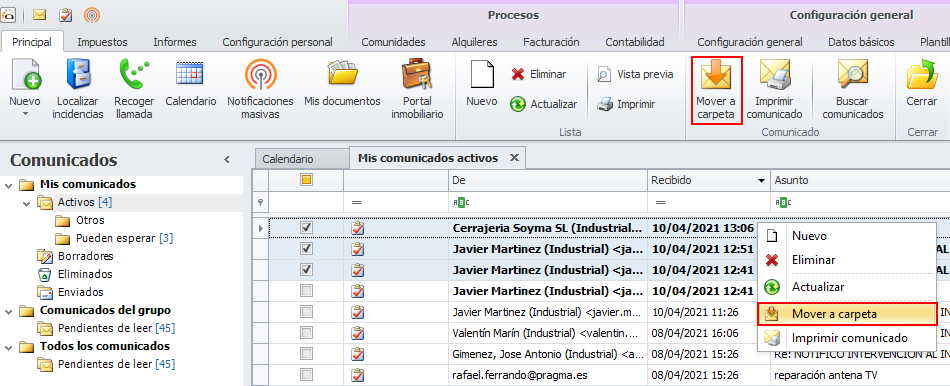The width and height of the screenshot is (950, 386).
Task: Open Portal inmobiliario
Action: 417,89
